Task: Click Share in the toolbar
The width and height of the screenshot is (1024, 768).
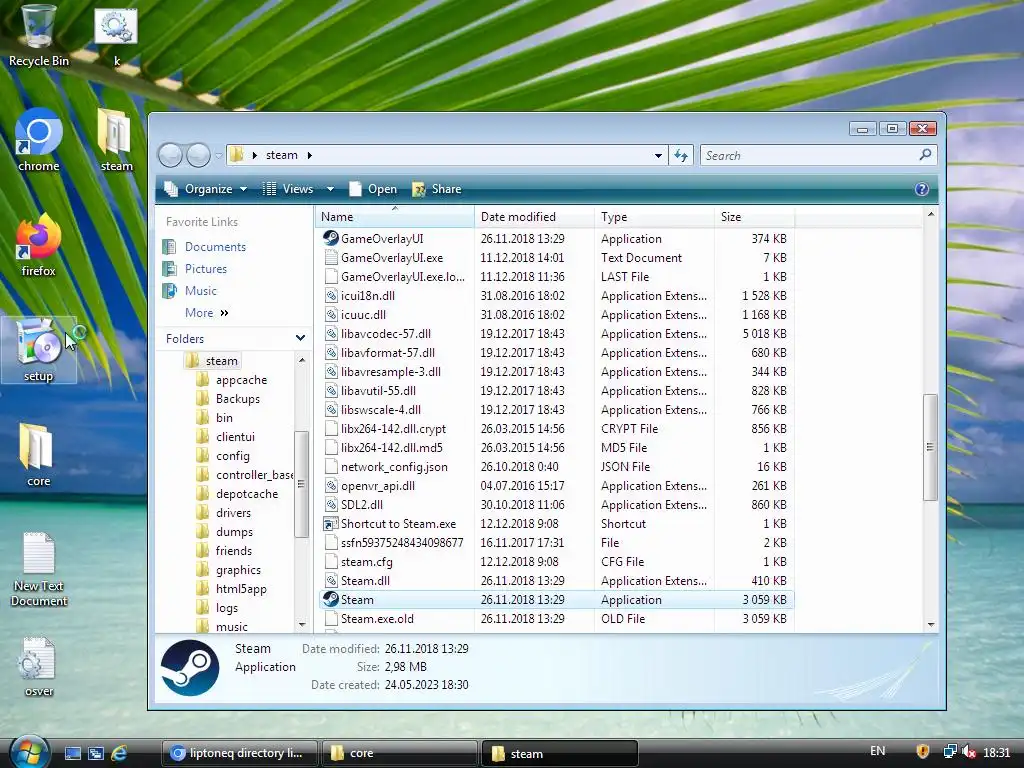Action: [x=437, y=189]
